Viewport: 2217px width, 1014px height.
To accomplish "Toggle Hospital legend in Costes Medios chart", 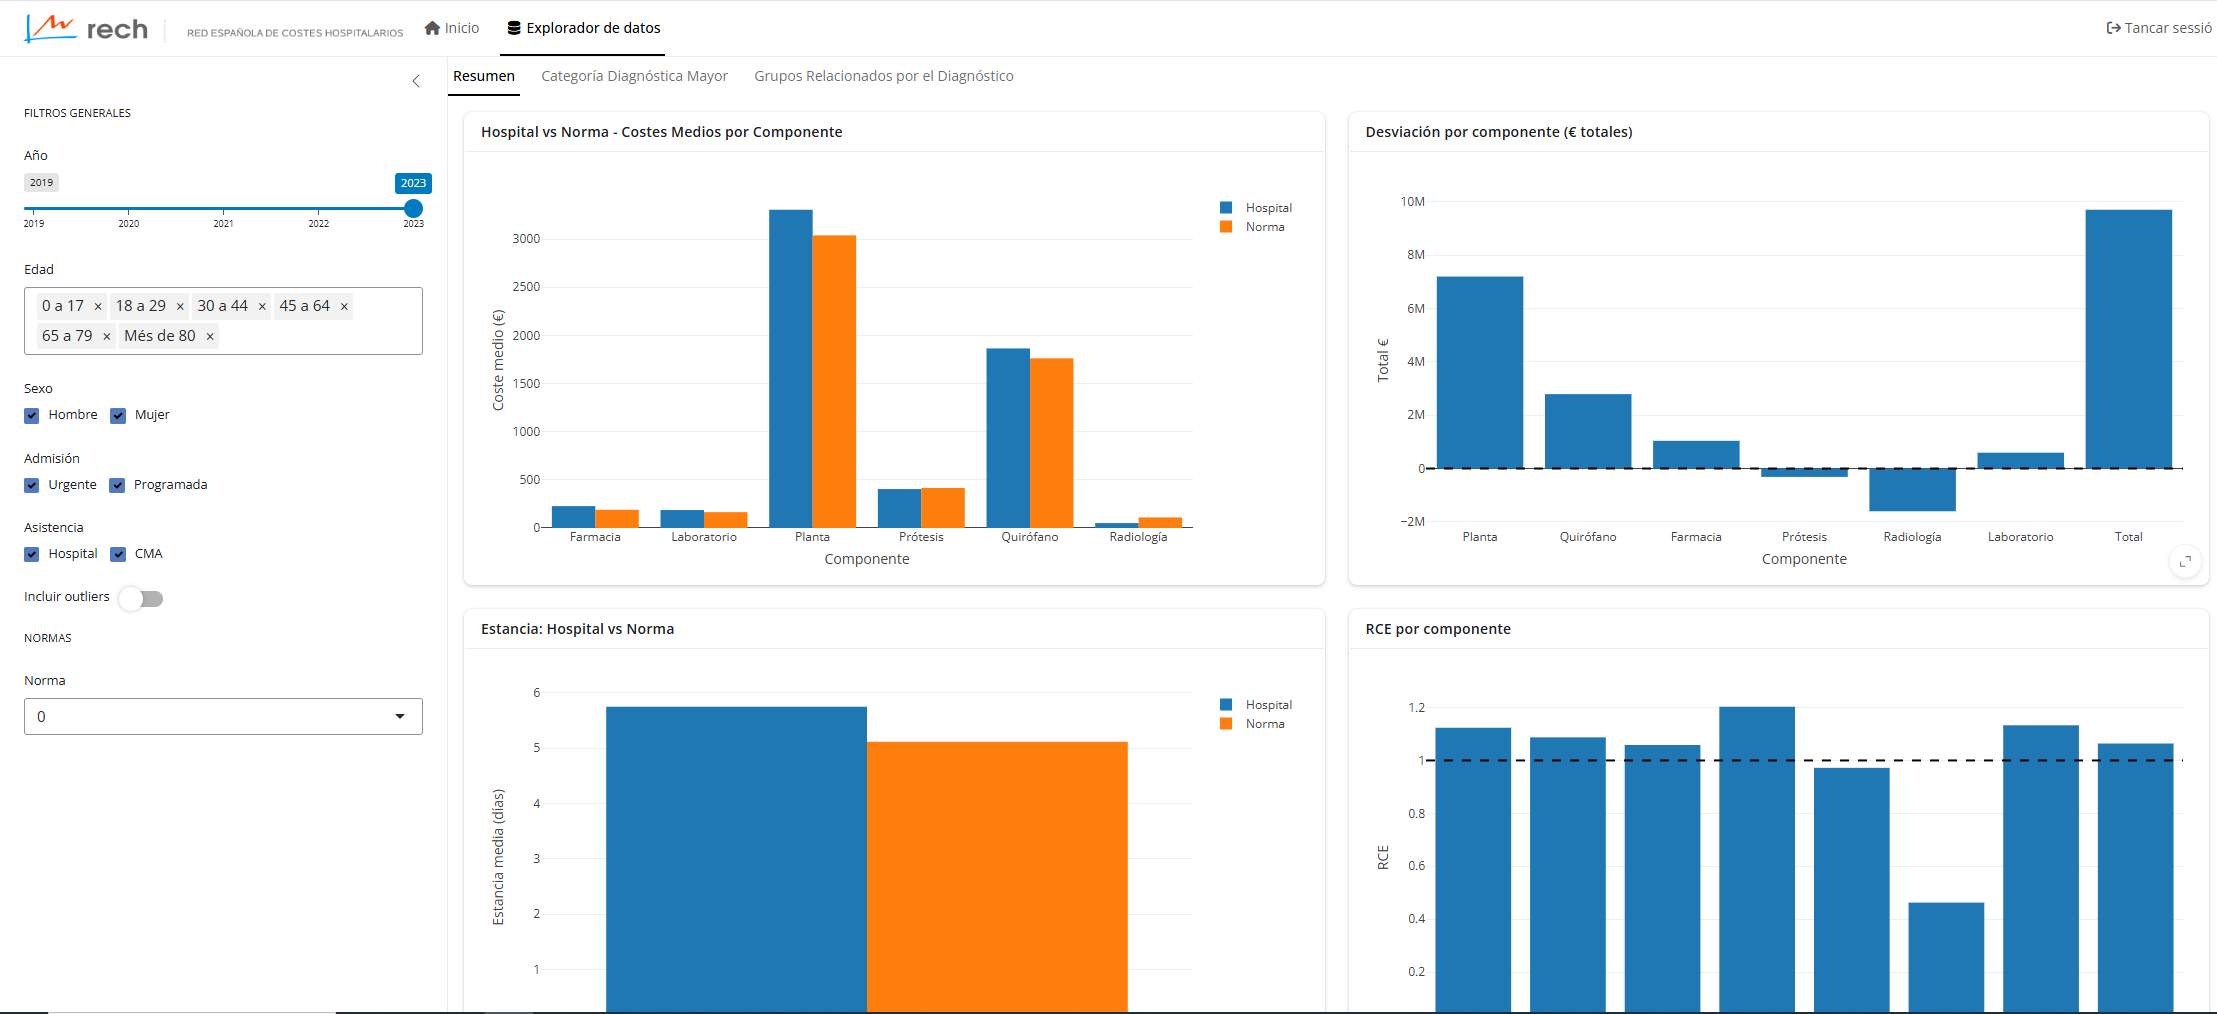I will (x=1256, y=208).
